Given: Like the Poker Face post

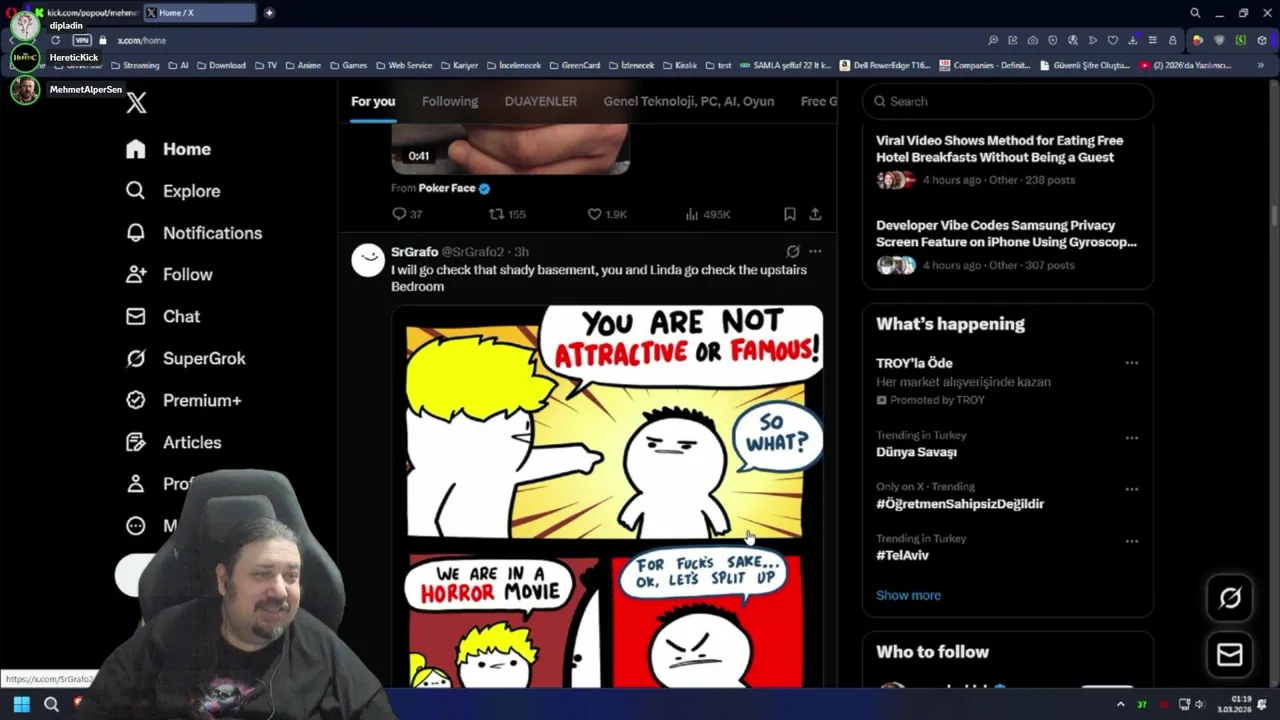Looking at the screenshot, I should (x=607, y=214).
